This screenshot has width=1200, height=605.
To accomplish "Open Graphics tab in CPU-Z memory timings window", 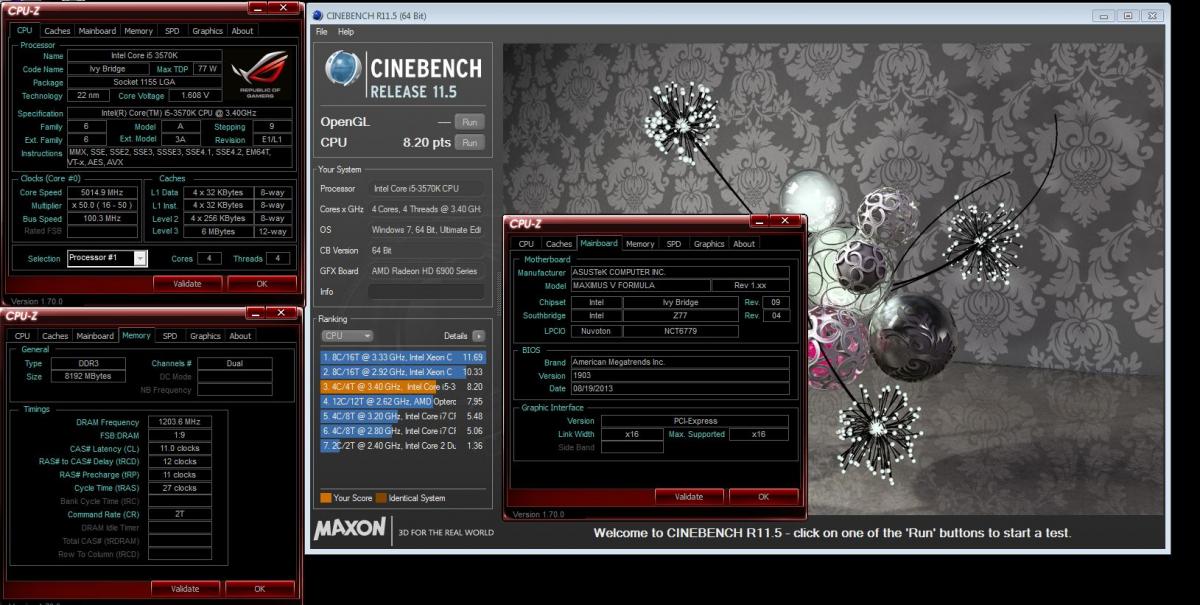I will (205, 336).
